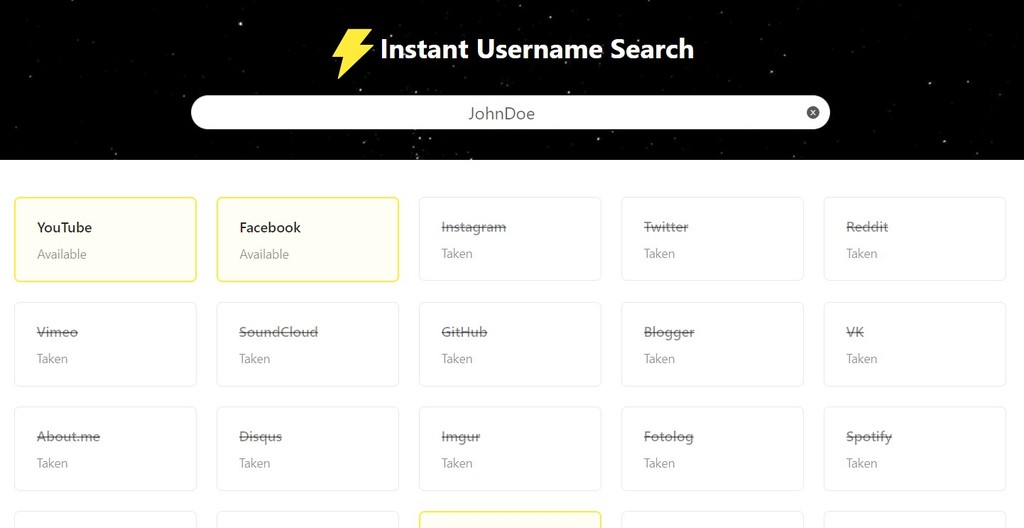Viewport: 1024px width, 528px height.
Task: Select the taken Reddit card
Action: pos(915,239)
